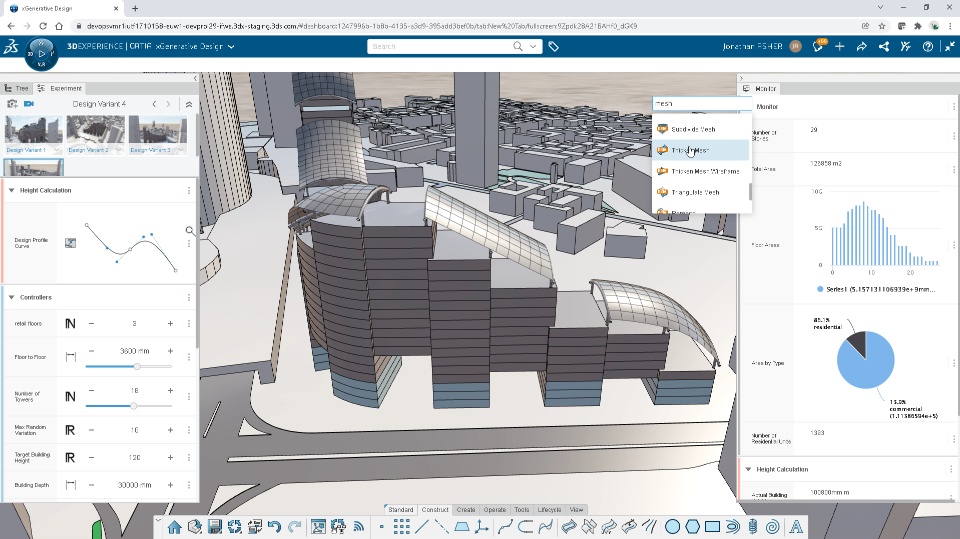Select the Text letter A tool
This screenshot has width=960, height=539.
(796, 527)
